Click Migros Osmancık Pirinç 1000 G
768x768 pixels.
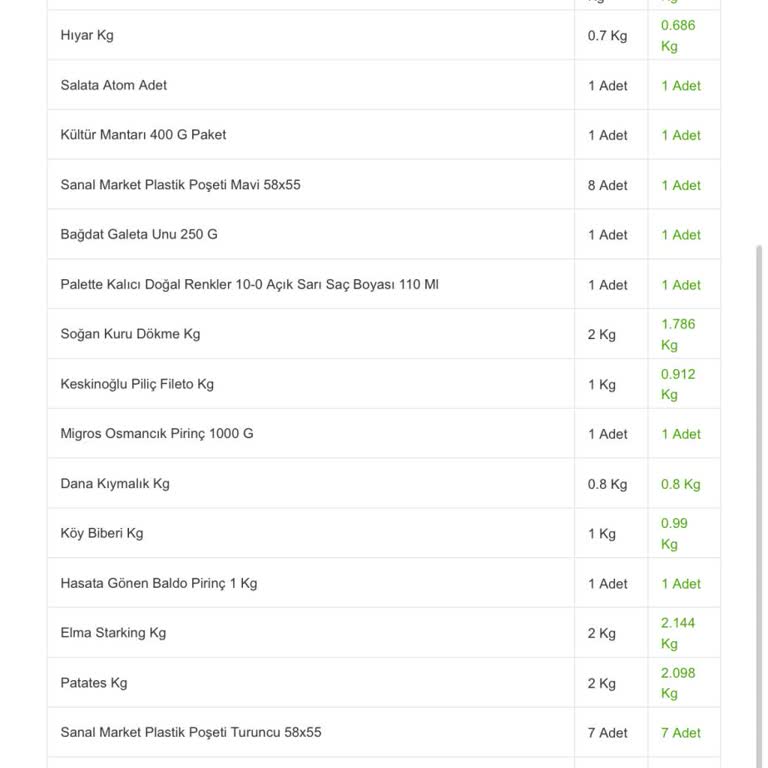[157, 434]
